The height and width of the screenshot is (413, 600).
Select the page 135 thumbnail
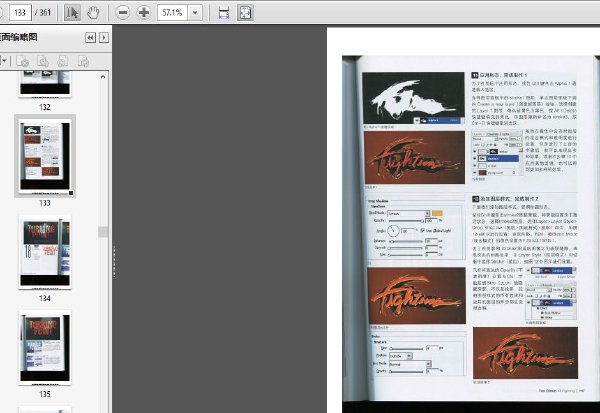coord(45,348)
